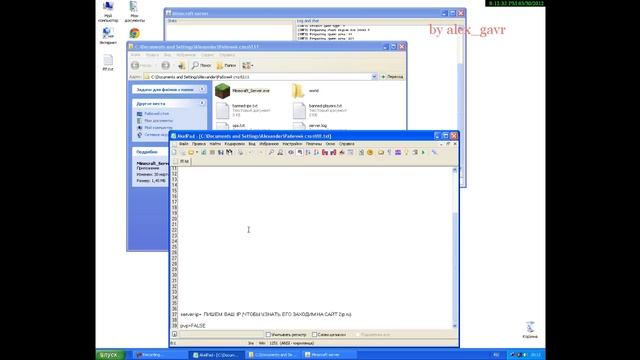
Task: Click the pvp=FALSE line in AkelPad
Action: tap(193, 326)
